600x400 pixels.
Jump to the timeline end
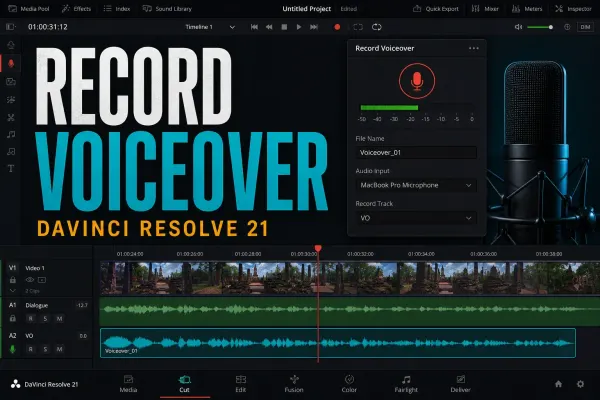[314, 27]
